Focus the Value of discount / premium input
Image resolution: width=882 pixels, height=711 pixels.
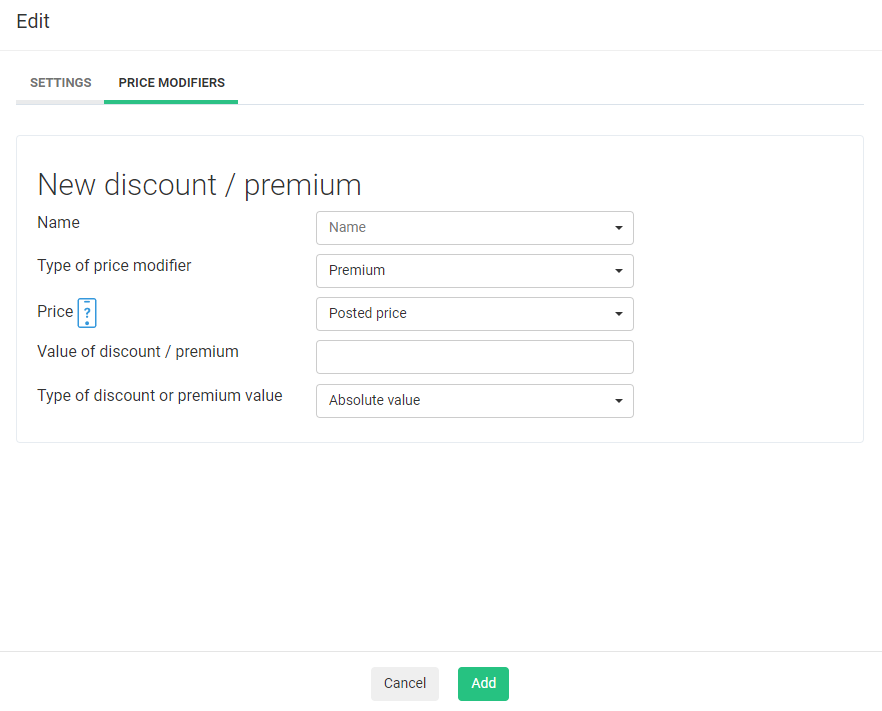(474, 357)
